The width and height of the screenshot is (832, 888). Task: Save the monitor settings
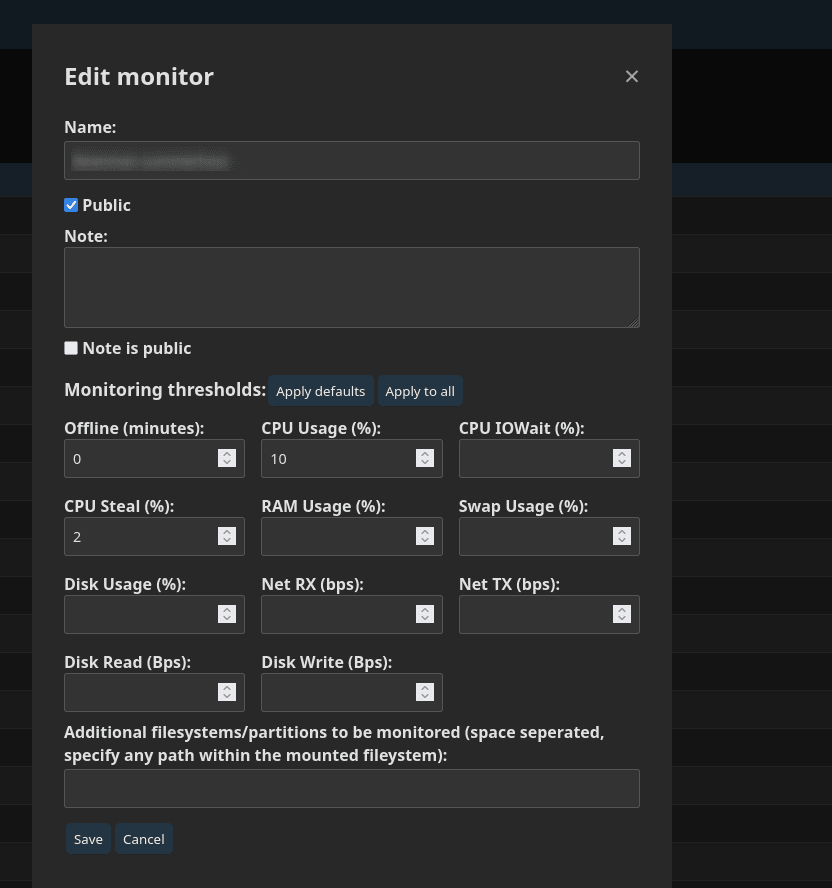tap(88, 839)
